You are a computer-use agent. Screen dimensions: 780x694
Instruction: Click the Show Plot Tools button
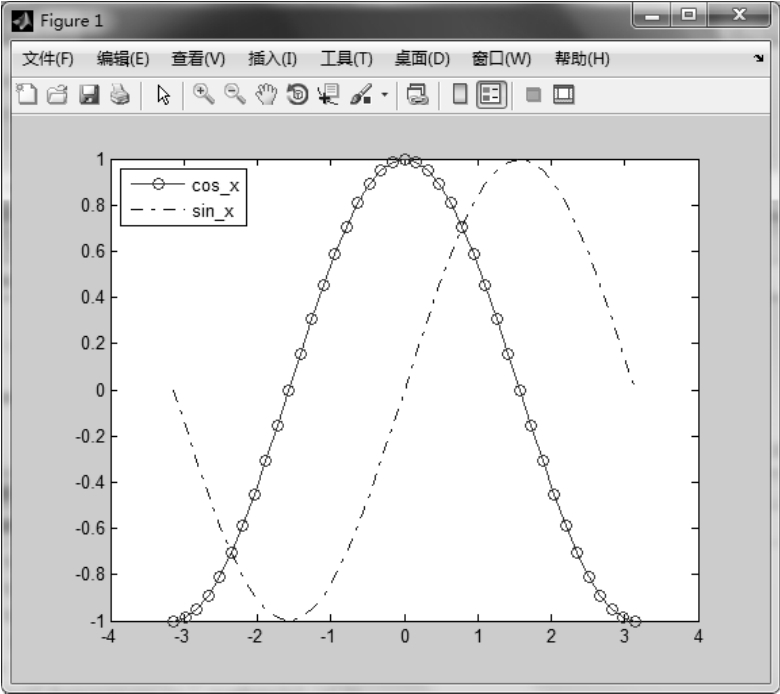[x=564, y=95]
